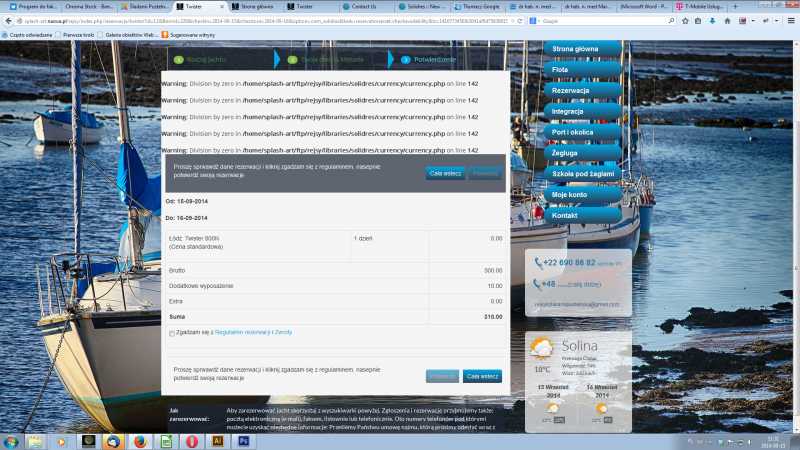Go to Flota in the side menu
800x450 pixels.
[x=562, y=70]
